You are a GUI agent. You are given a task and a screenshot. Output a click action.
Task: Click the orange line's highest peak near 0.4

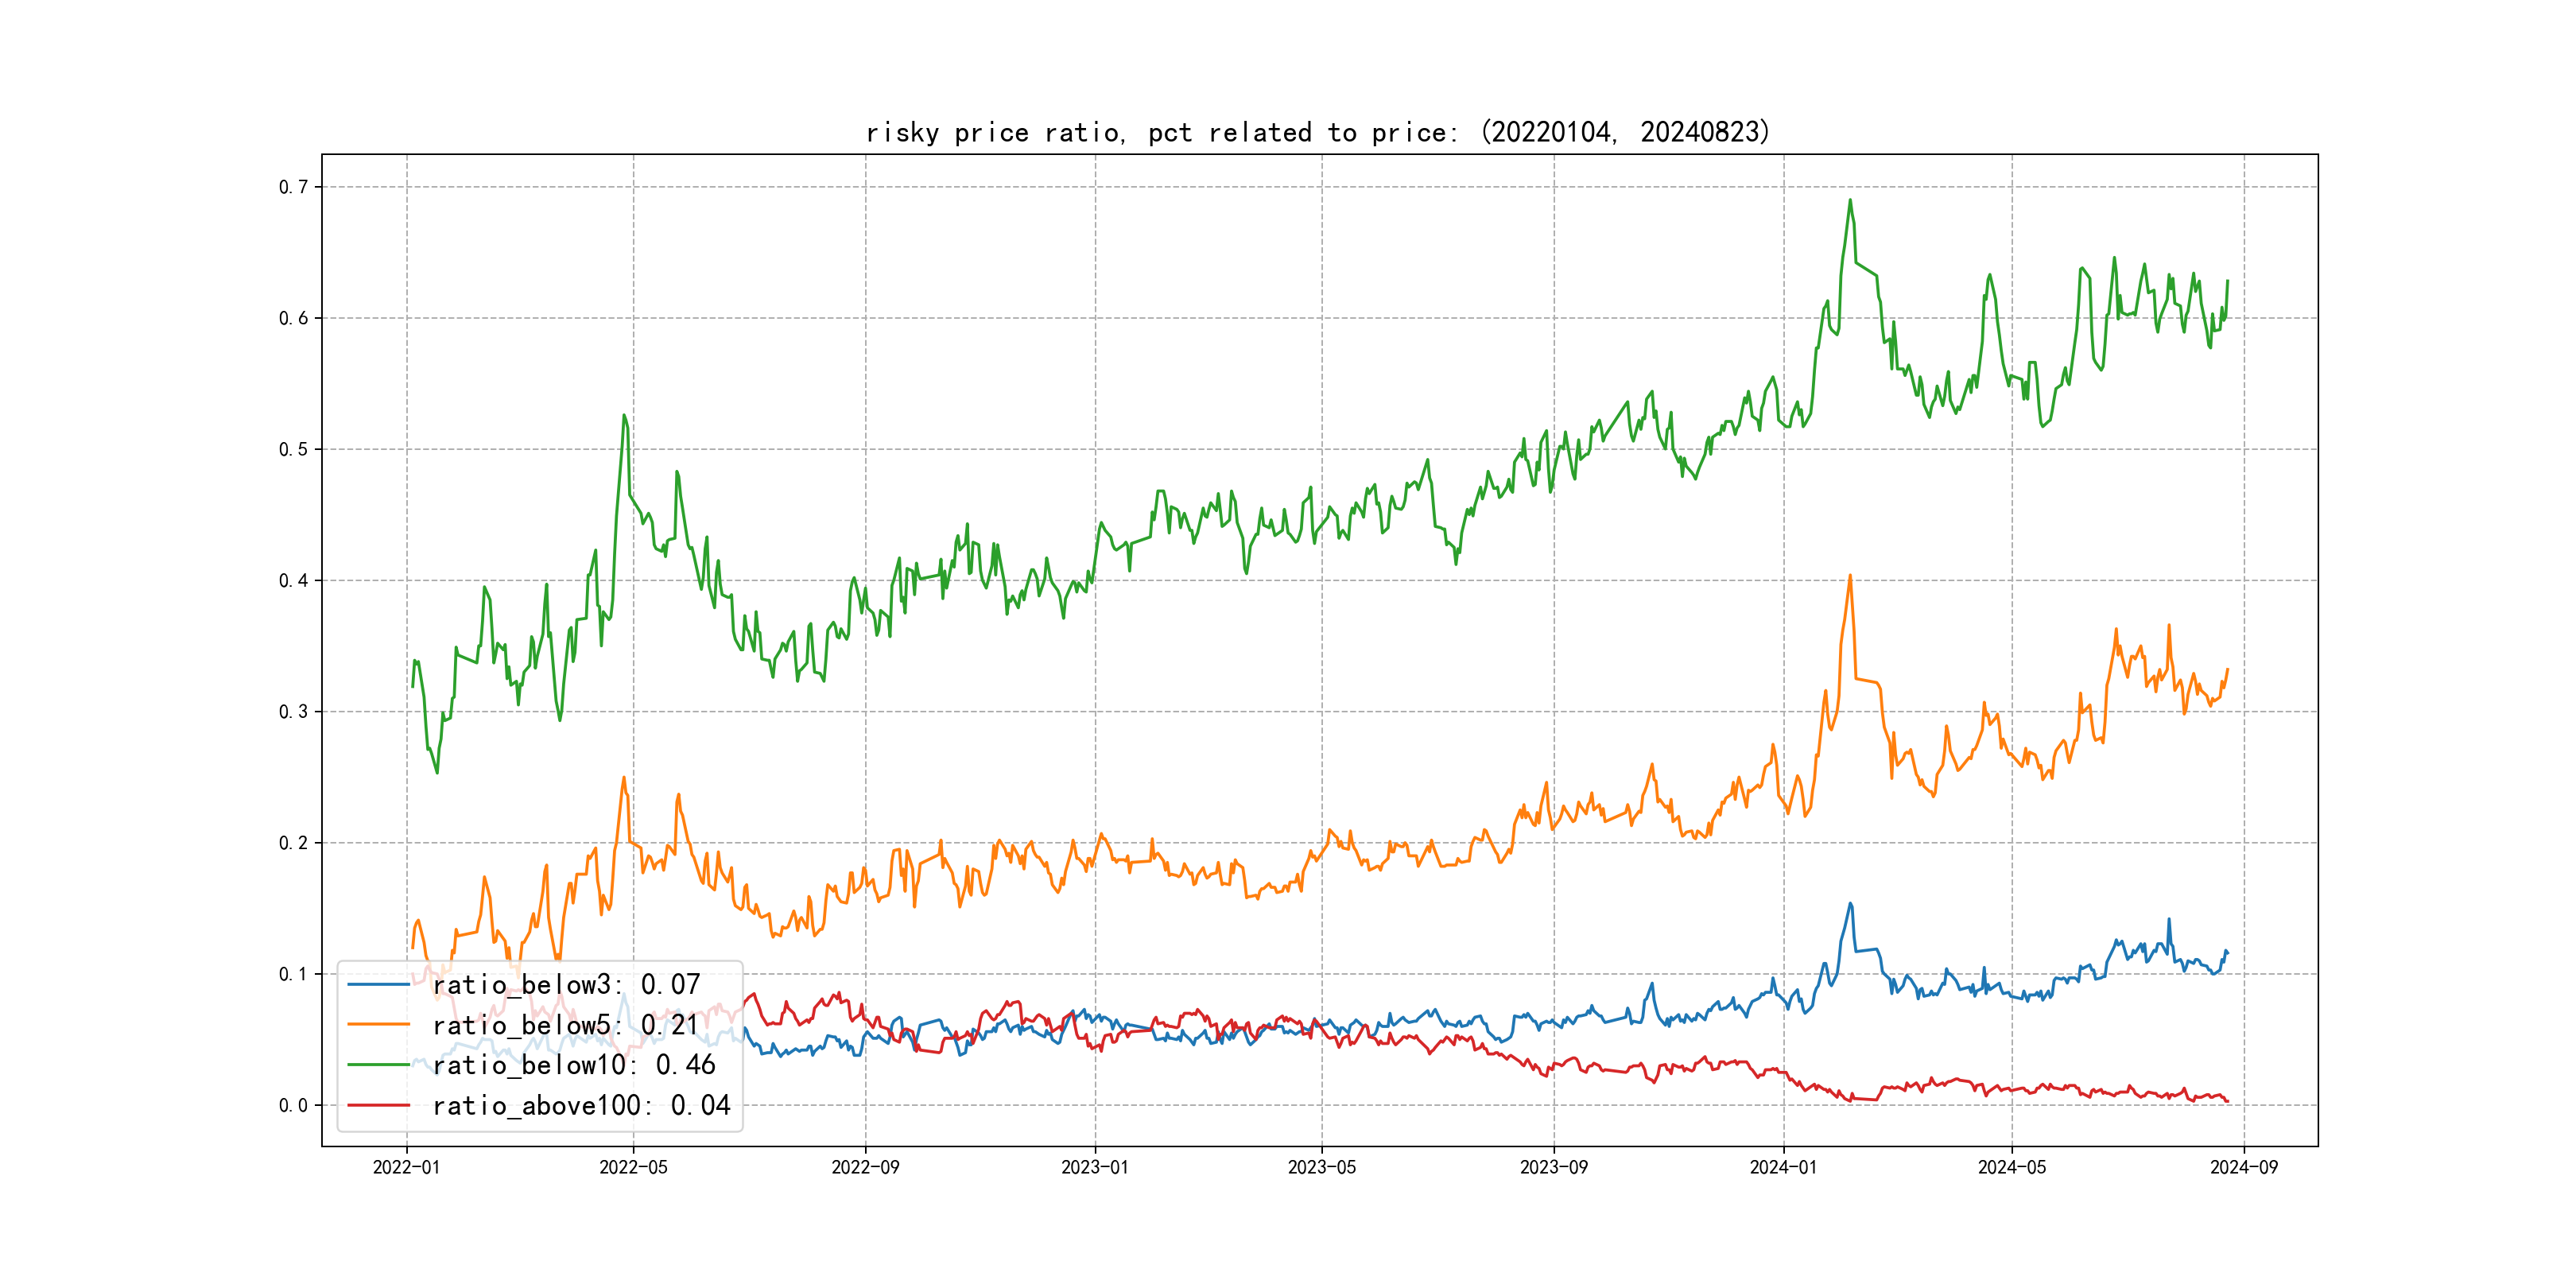1850,576
